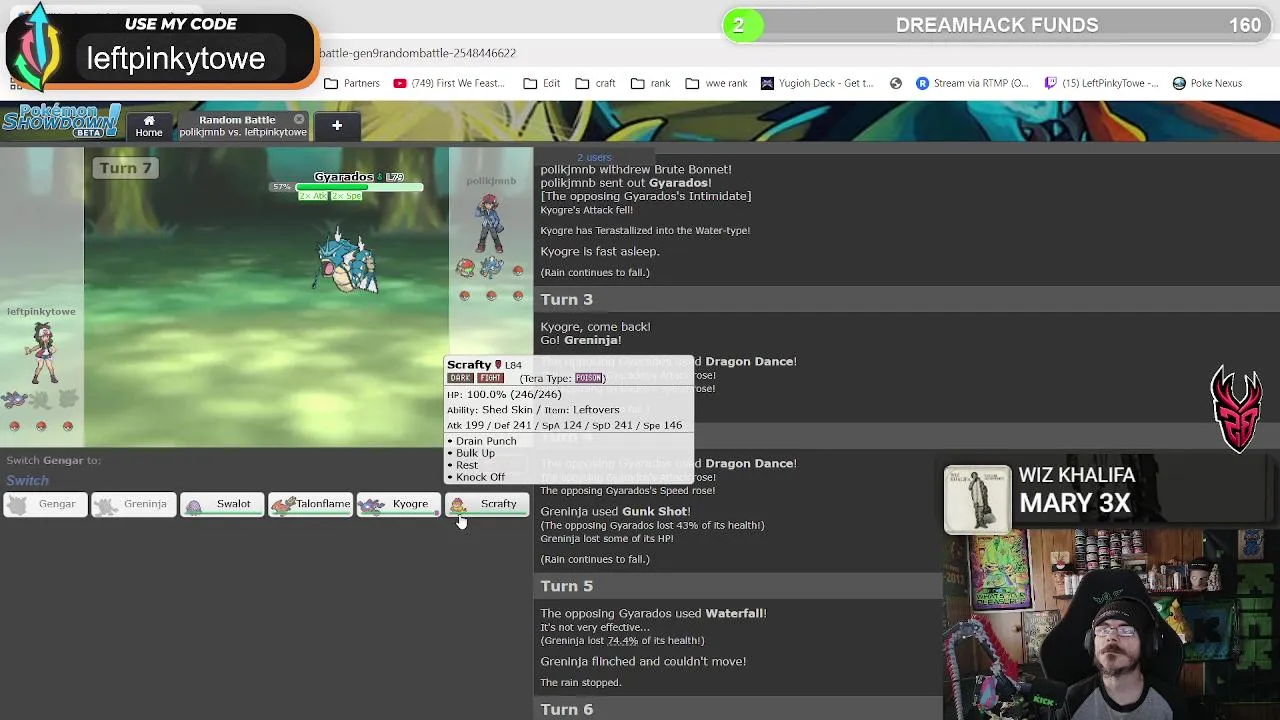Open the Stream via RTMP bookmark

point(972,83)
